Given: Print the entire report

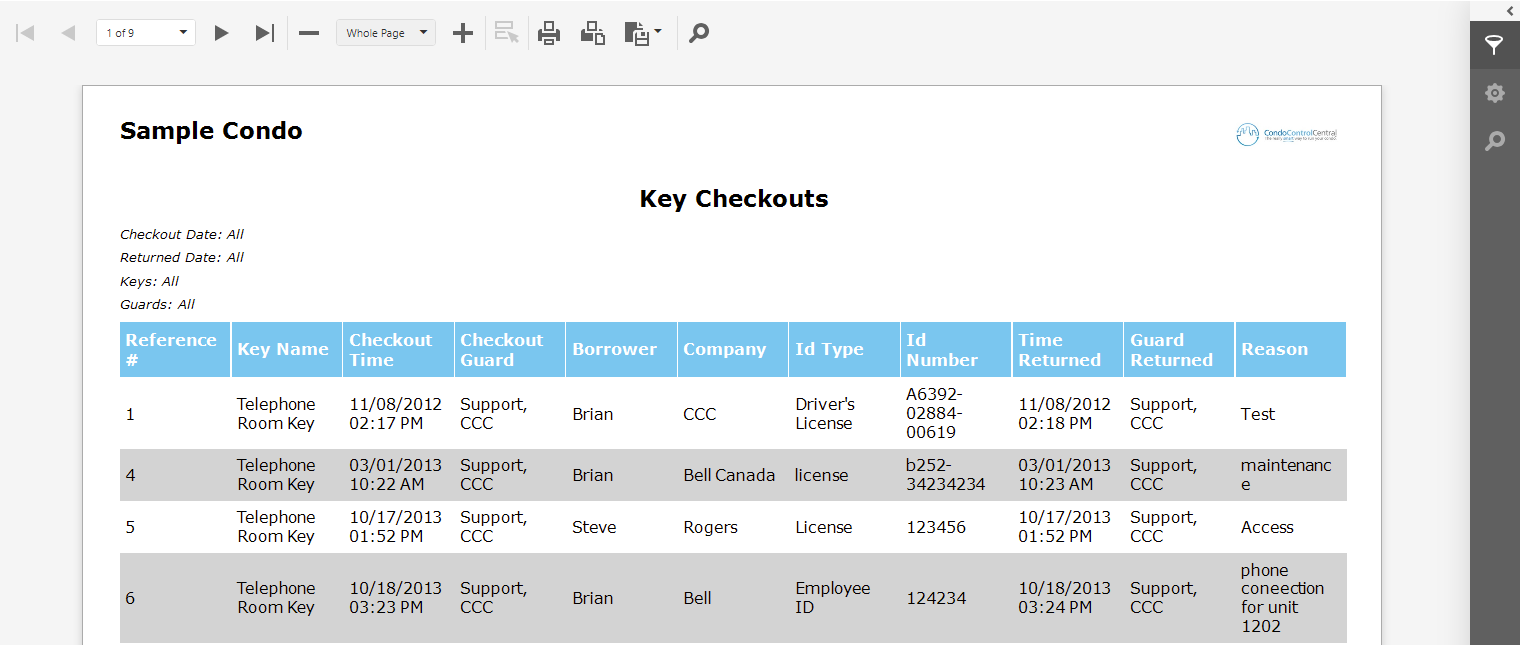Looking at the screenshot, I should (548, 32).
